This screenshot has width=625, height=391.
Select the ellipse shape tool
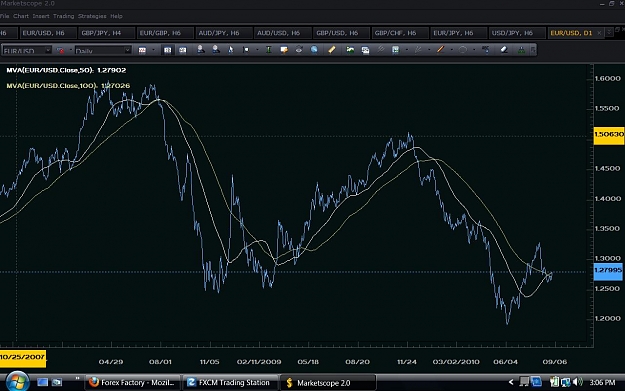(463, 50)
